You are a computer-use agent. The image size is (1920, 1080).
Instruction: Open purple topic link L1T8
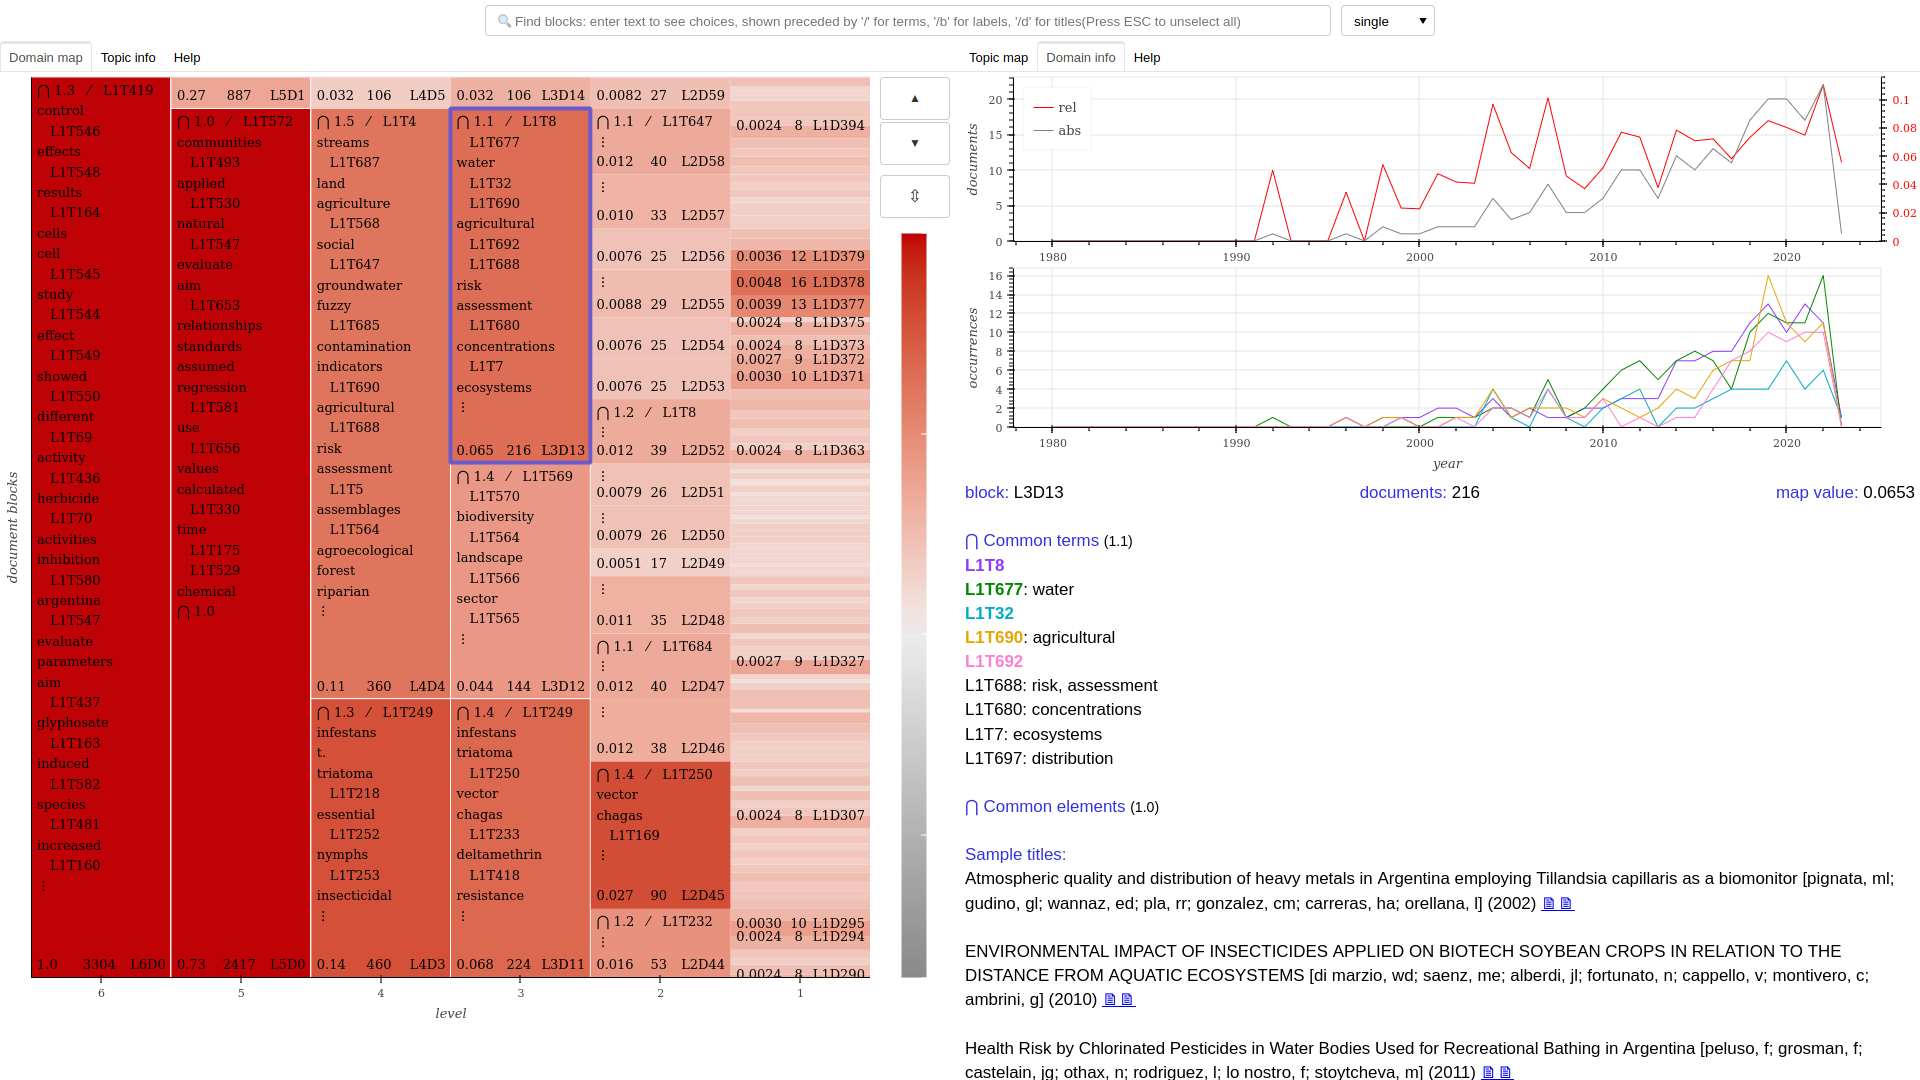[984, 566]
